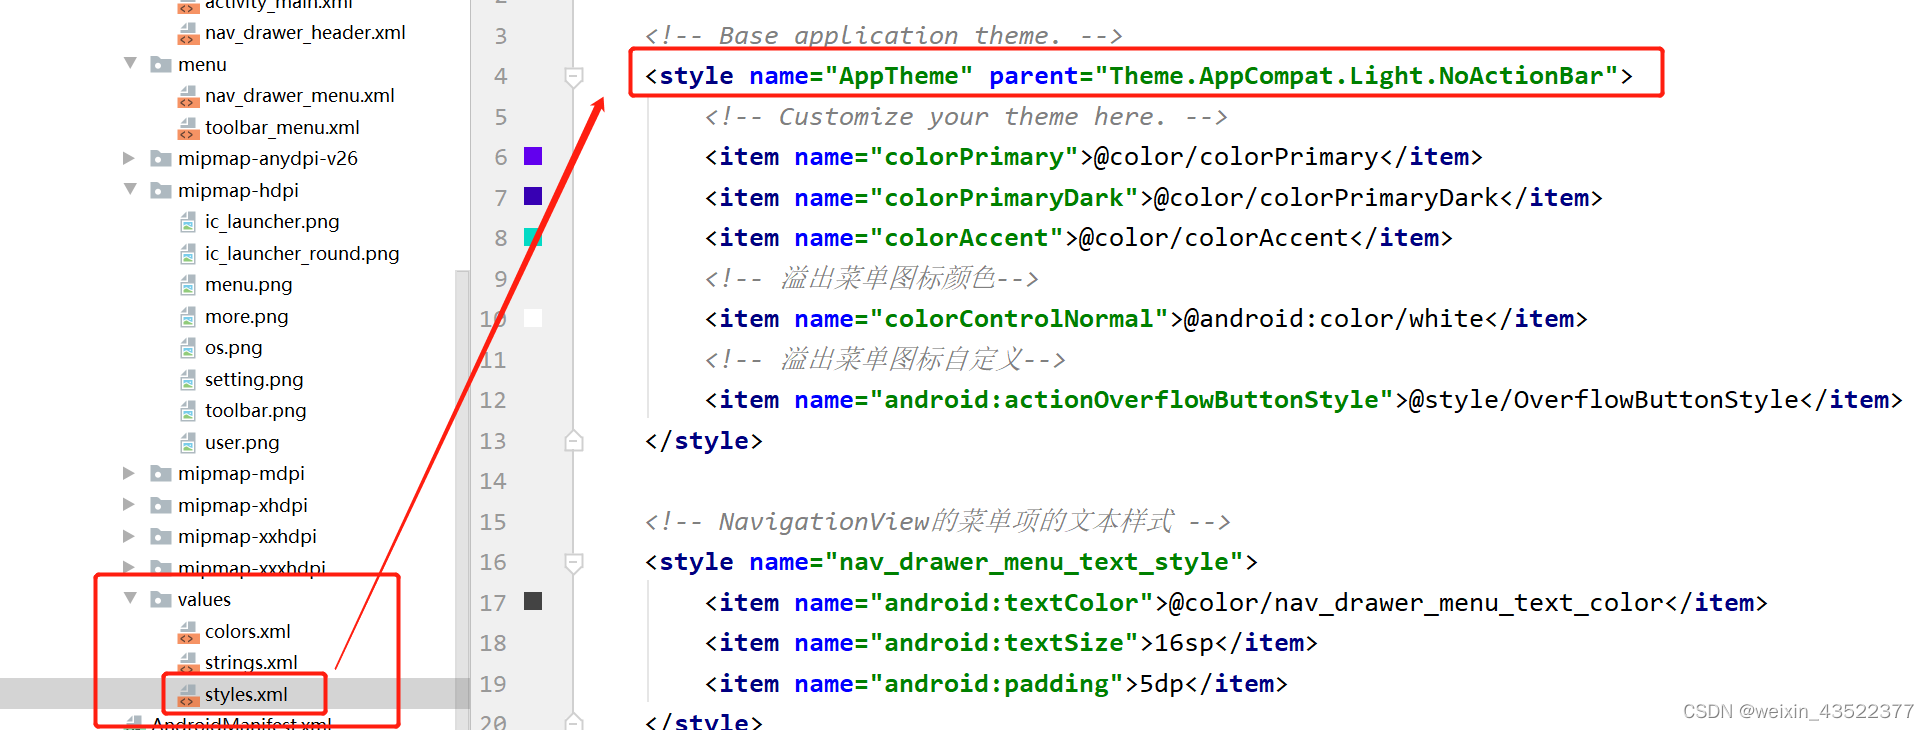This screenshot has width=1929, height=730.
Task: Open colorPrimaryDark gutter color swatch
Action: 533,196
